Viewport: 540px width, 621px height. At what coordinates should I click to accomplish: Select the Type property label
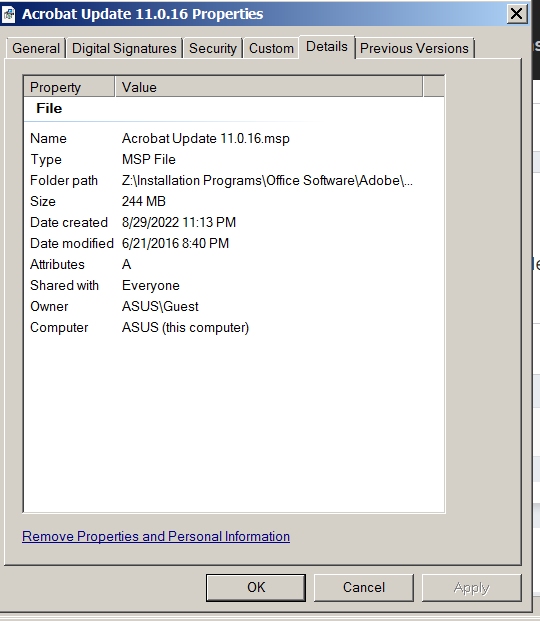pyautogui.click(x=46, y=160)
